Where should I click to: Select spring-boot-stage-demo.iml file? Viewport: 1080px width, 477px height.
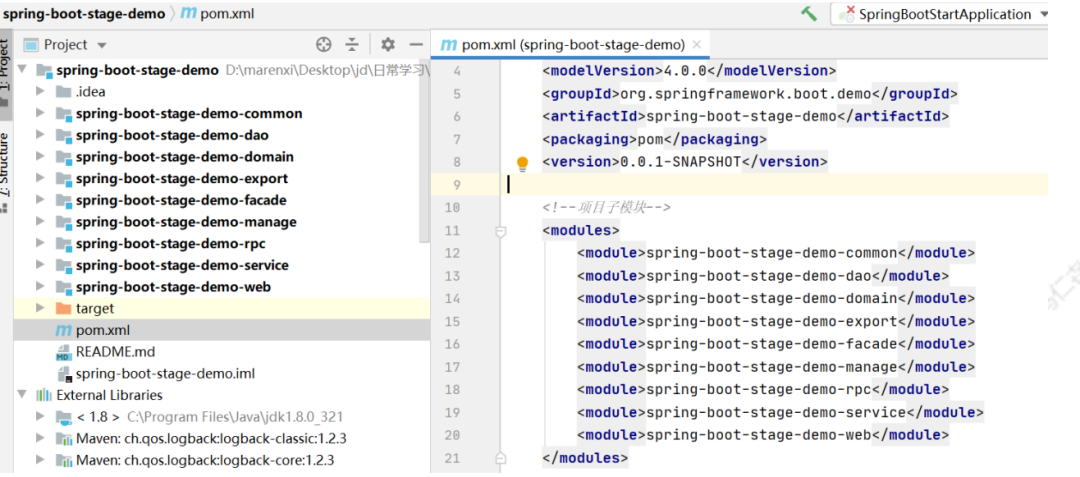pos(165,374)
